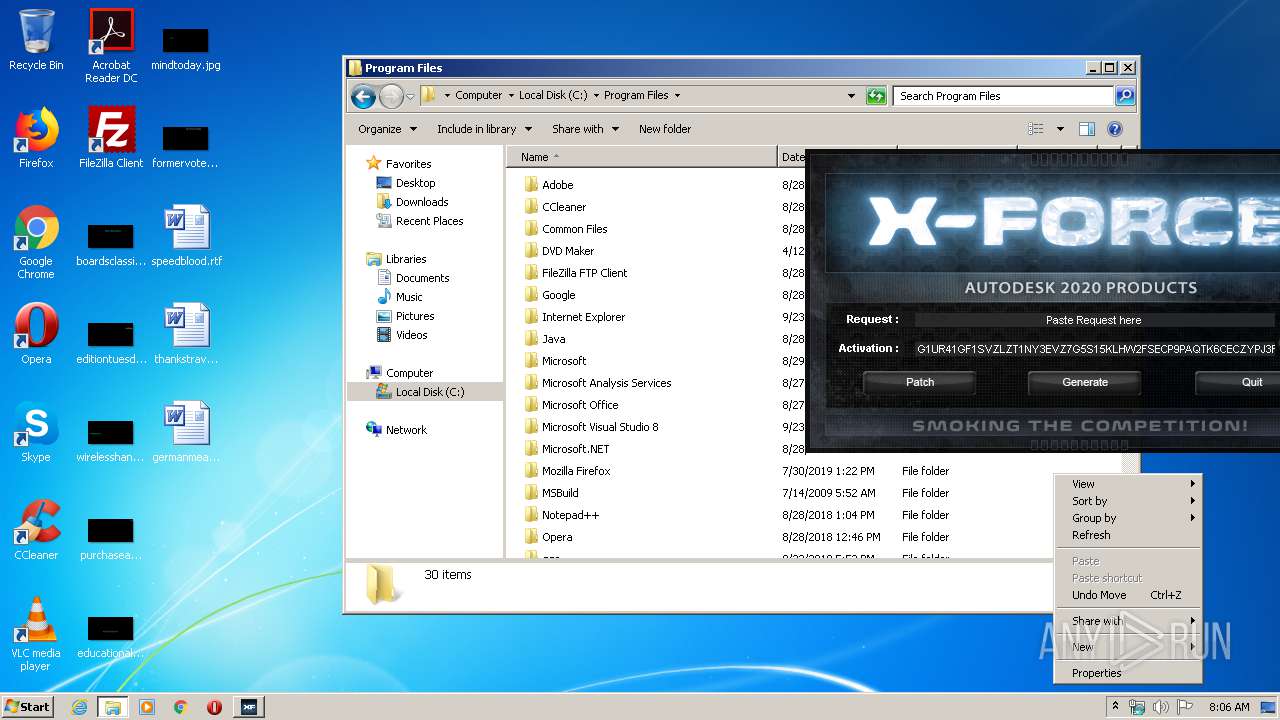Choose Refresh from the context menu

coord(1128,535)
